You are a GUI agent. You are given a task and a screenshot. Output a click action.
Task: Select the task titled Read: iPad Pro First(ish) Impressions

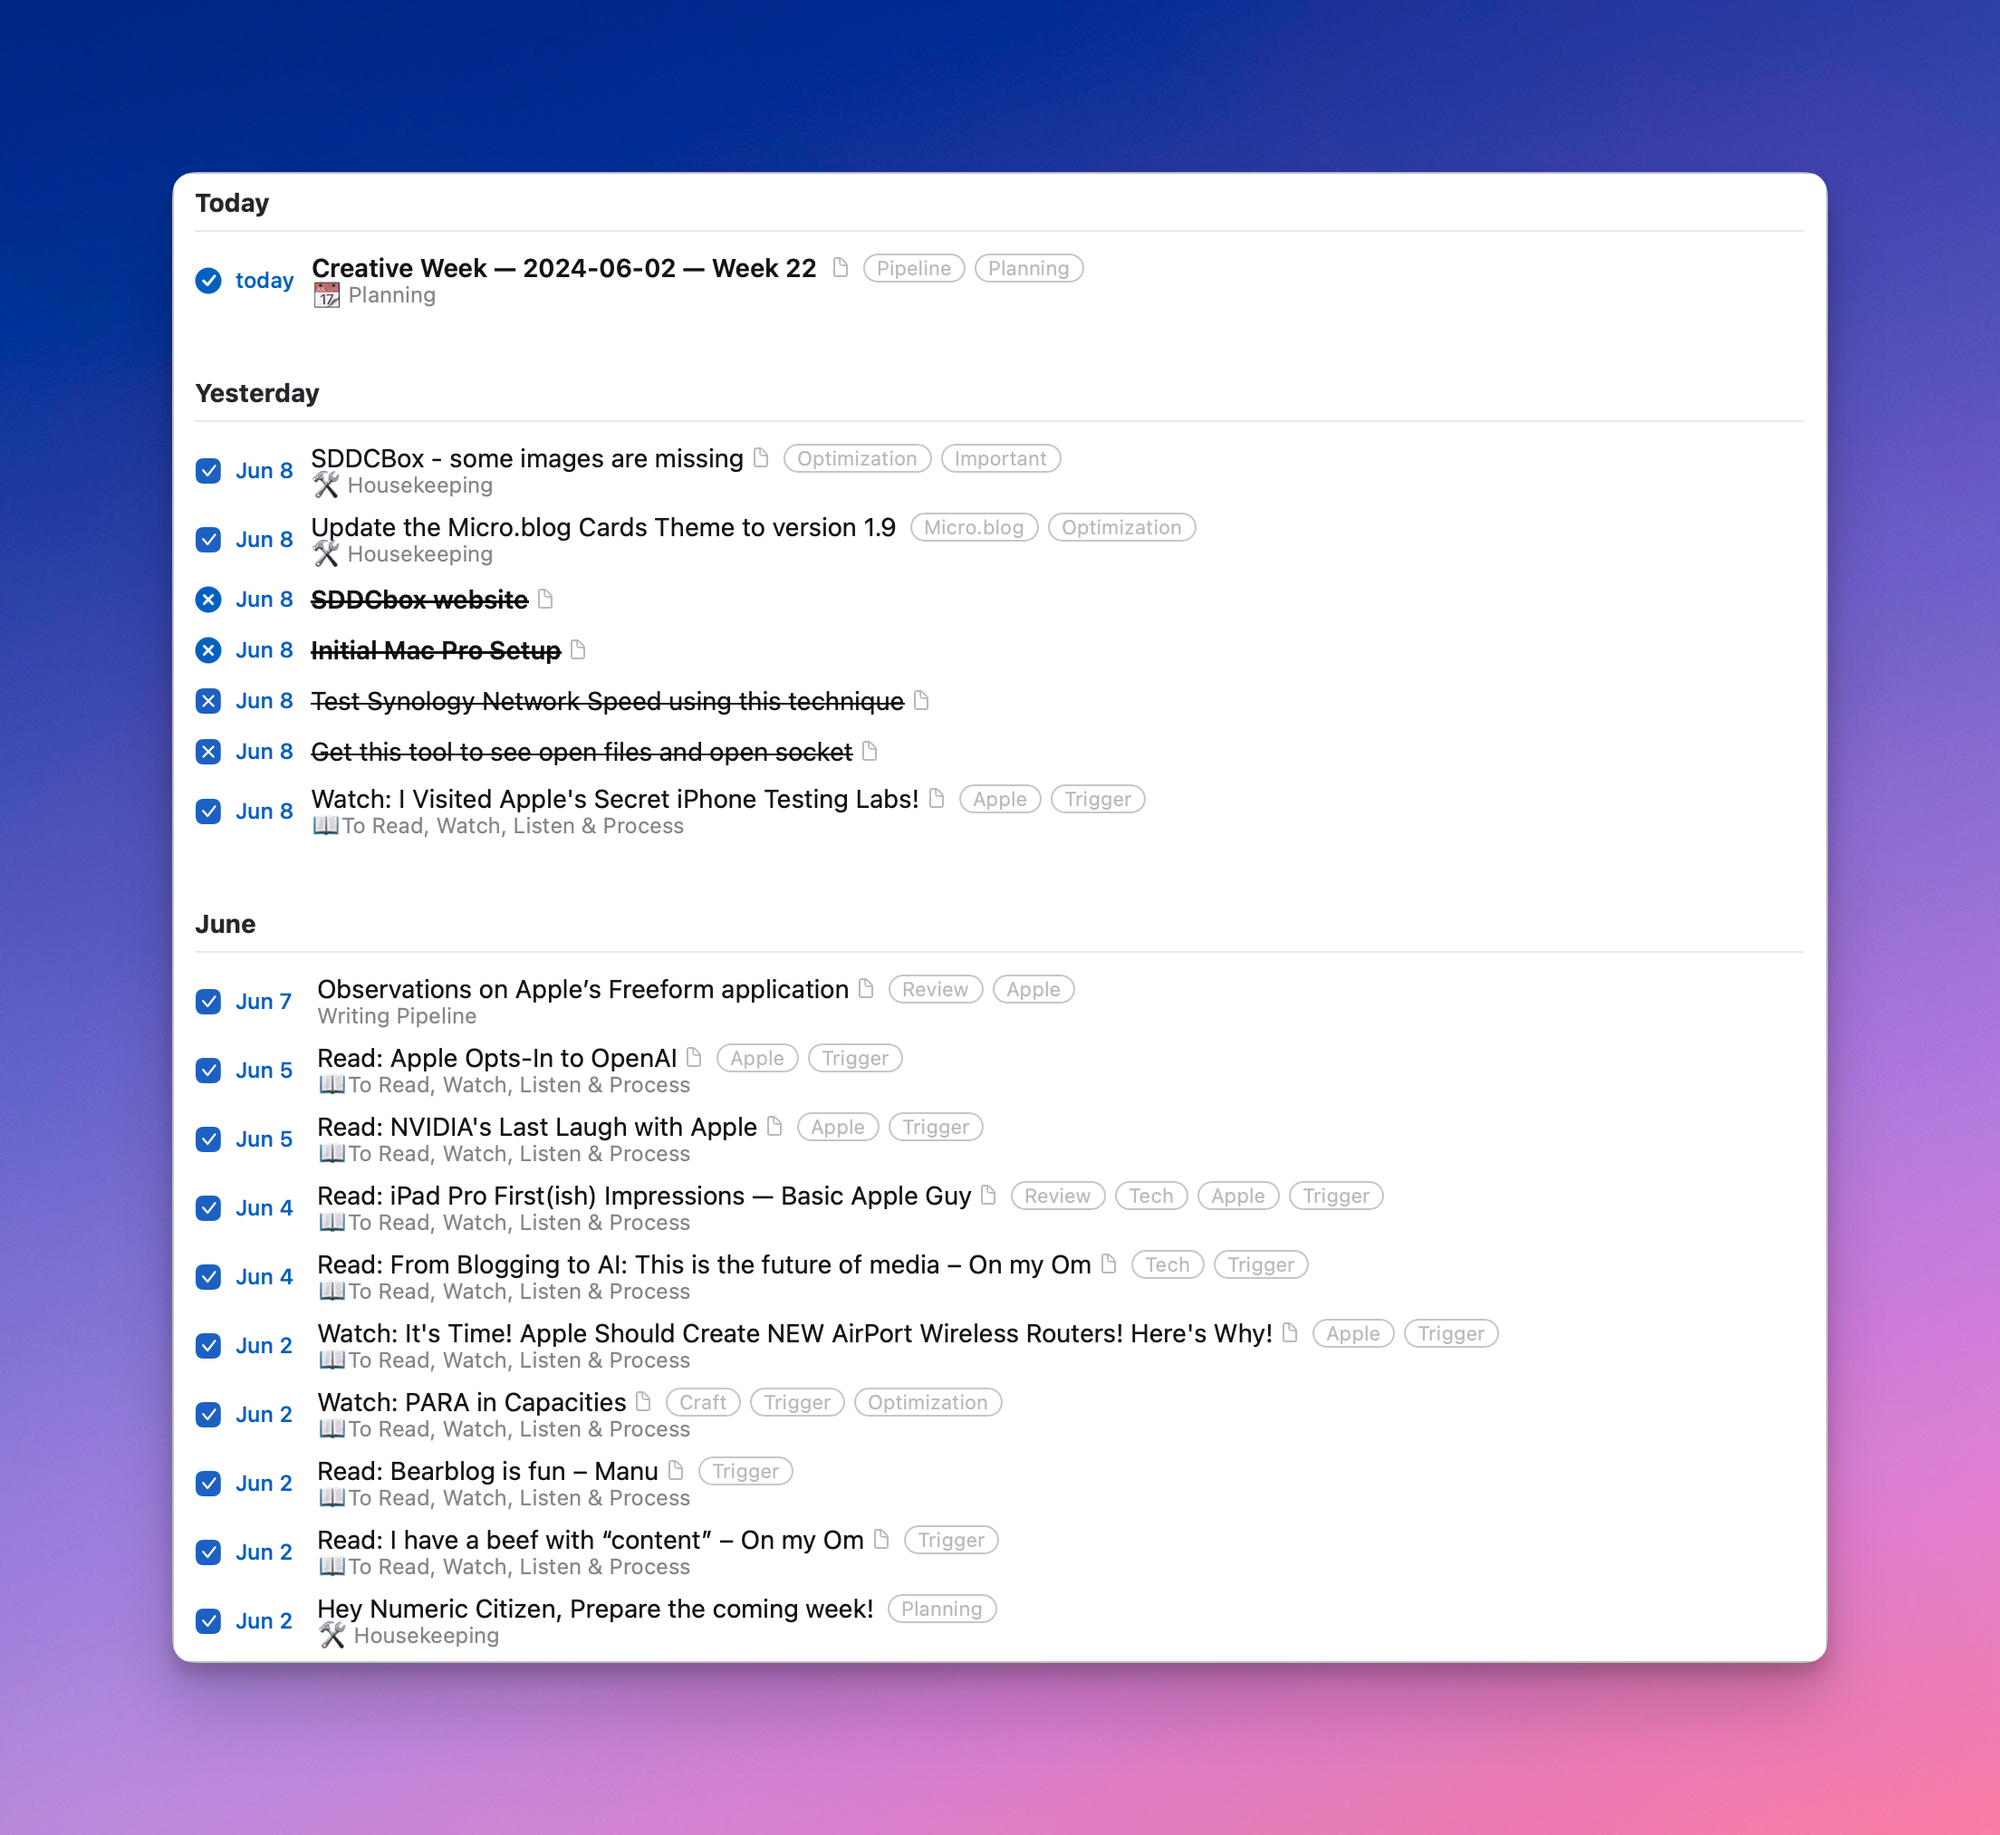(643, 1195)
